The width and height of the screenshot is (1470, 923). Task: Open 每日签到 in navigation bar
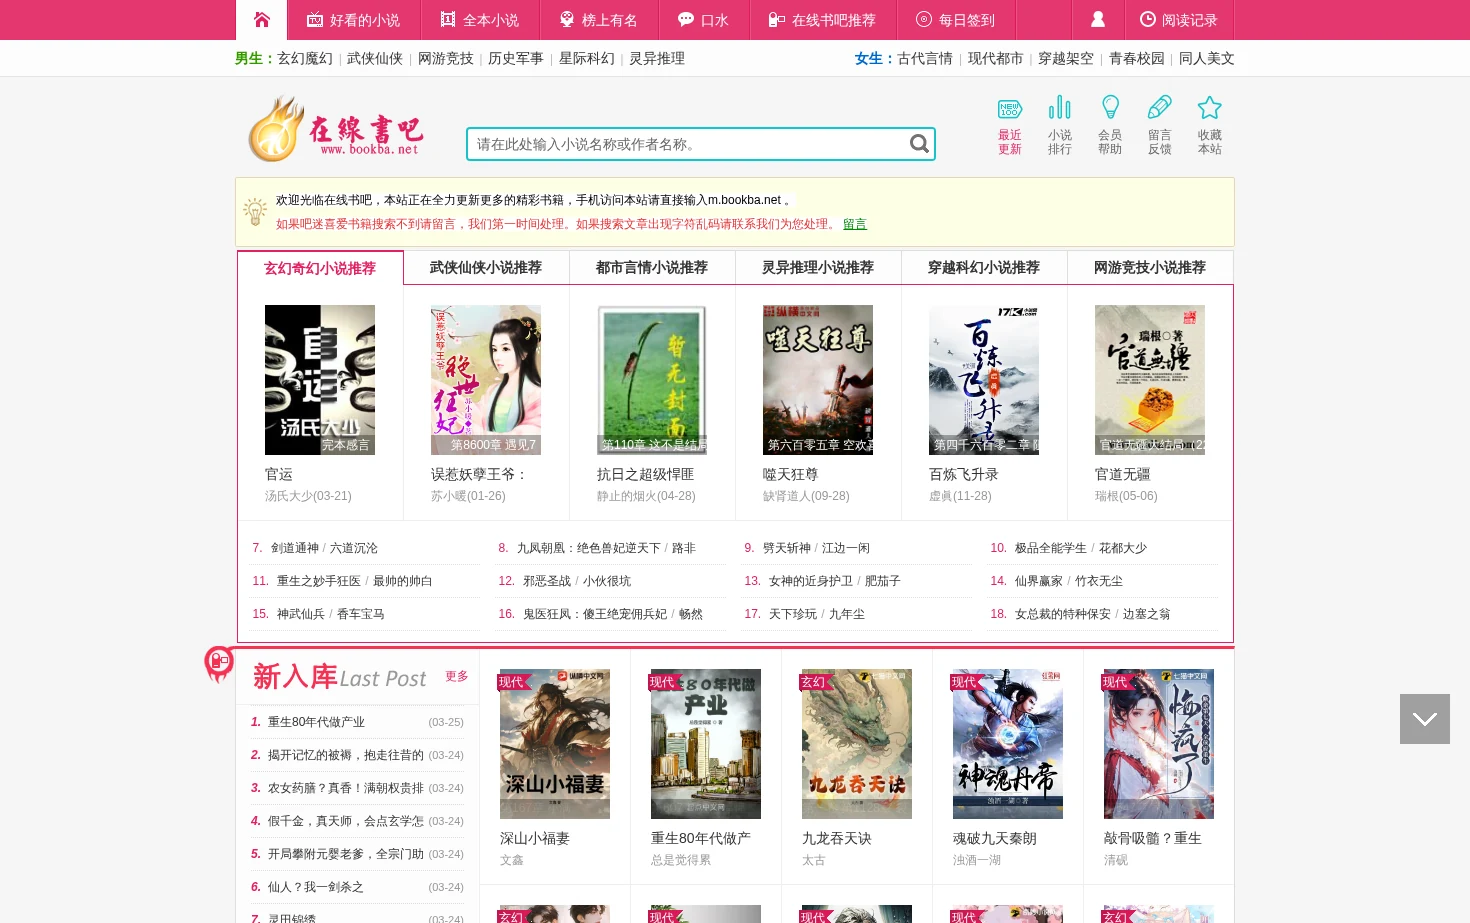(955, 20)
